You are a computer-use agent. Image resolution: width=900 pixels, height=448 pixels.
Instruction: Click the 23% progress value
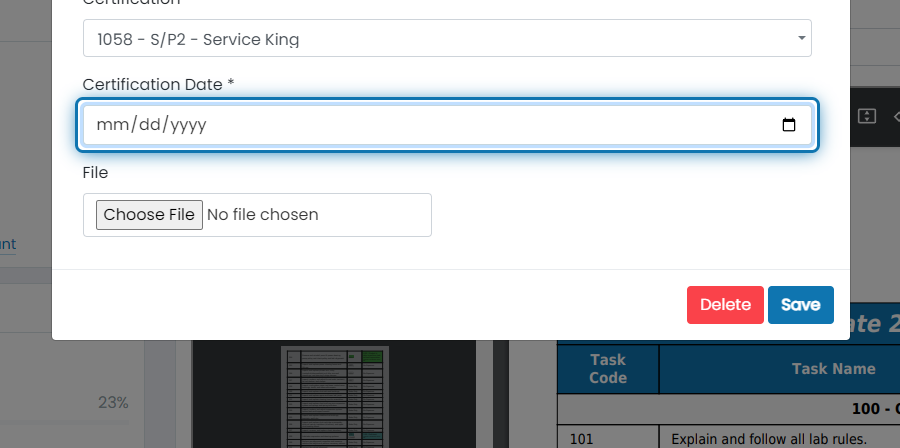(x=113, y=403)
